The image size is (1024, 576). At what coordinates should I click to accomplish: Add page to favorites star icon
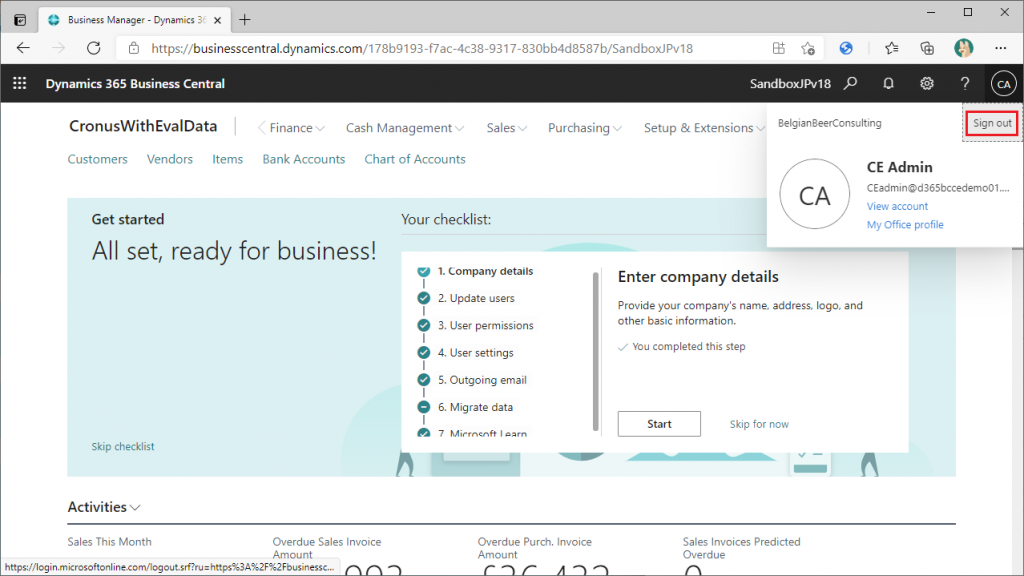(808, 48)
